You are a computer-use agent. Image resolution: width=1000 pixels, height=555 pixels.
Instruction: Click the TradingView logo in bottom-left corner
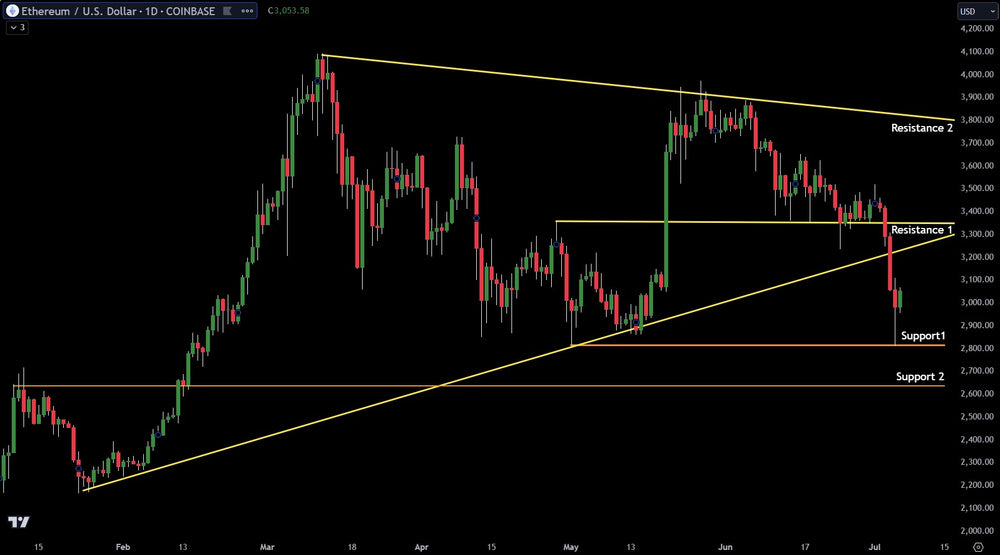pyautogui.click(x=17, y=522)
